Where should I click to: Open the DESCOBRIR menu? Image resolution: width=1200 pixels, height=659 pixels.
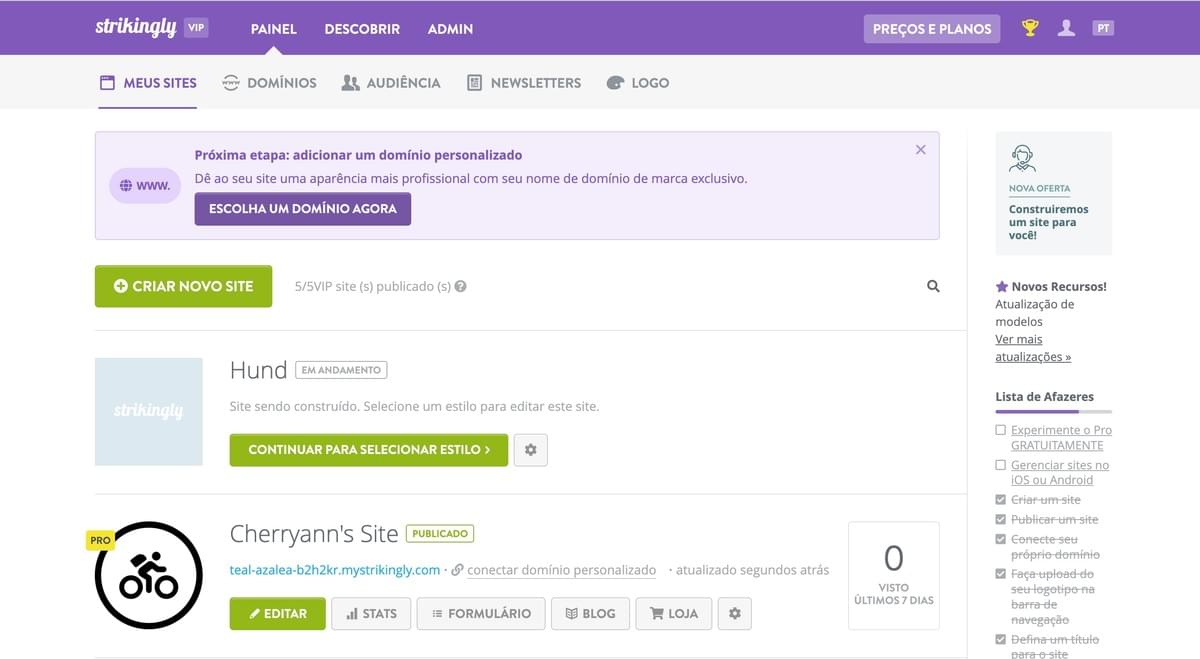[x=362, y=29]
